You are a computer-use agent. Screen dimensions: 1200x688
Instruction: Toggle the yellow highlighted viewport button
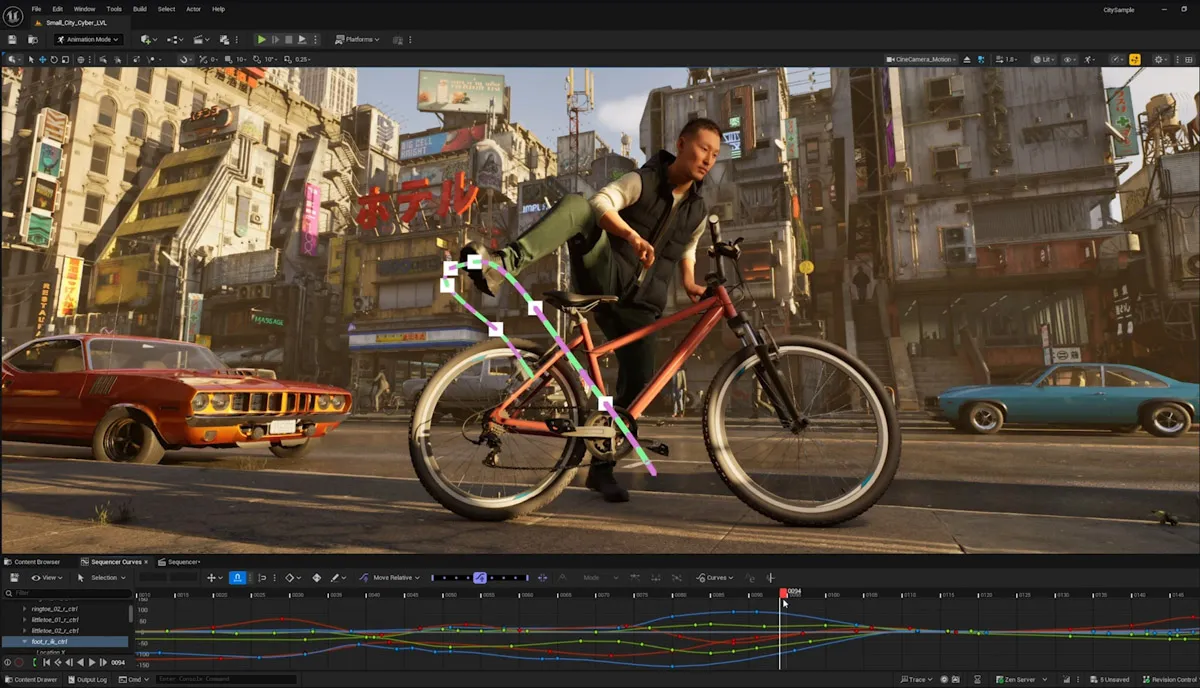coord(1135,59)
